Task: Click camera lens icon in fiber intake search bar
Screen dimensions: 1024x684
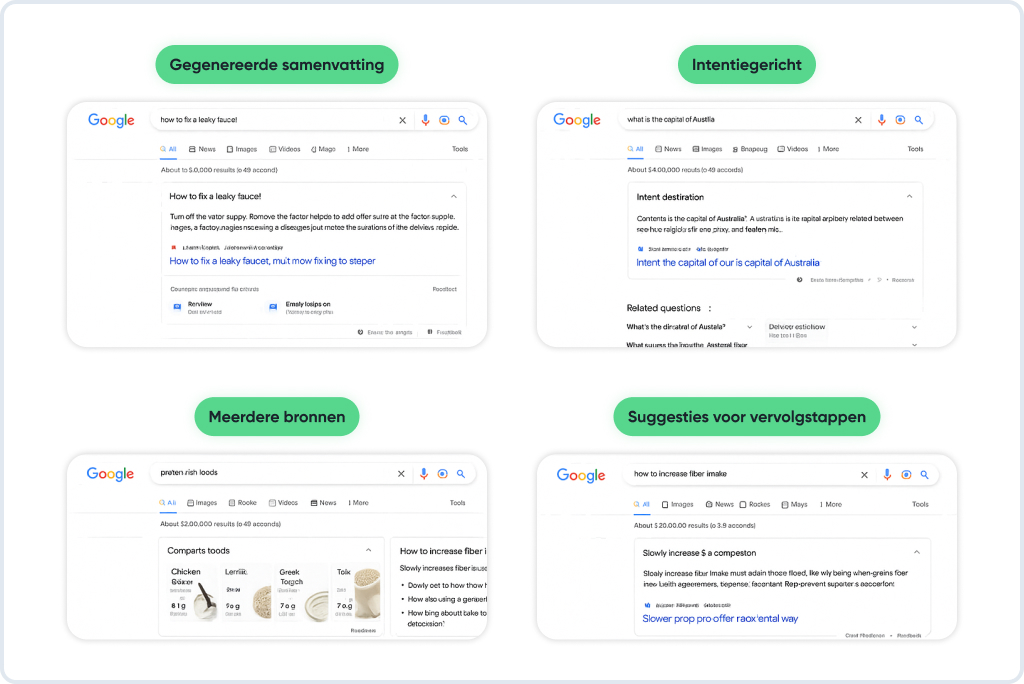Action: [x=906, y=475]
